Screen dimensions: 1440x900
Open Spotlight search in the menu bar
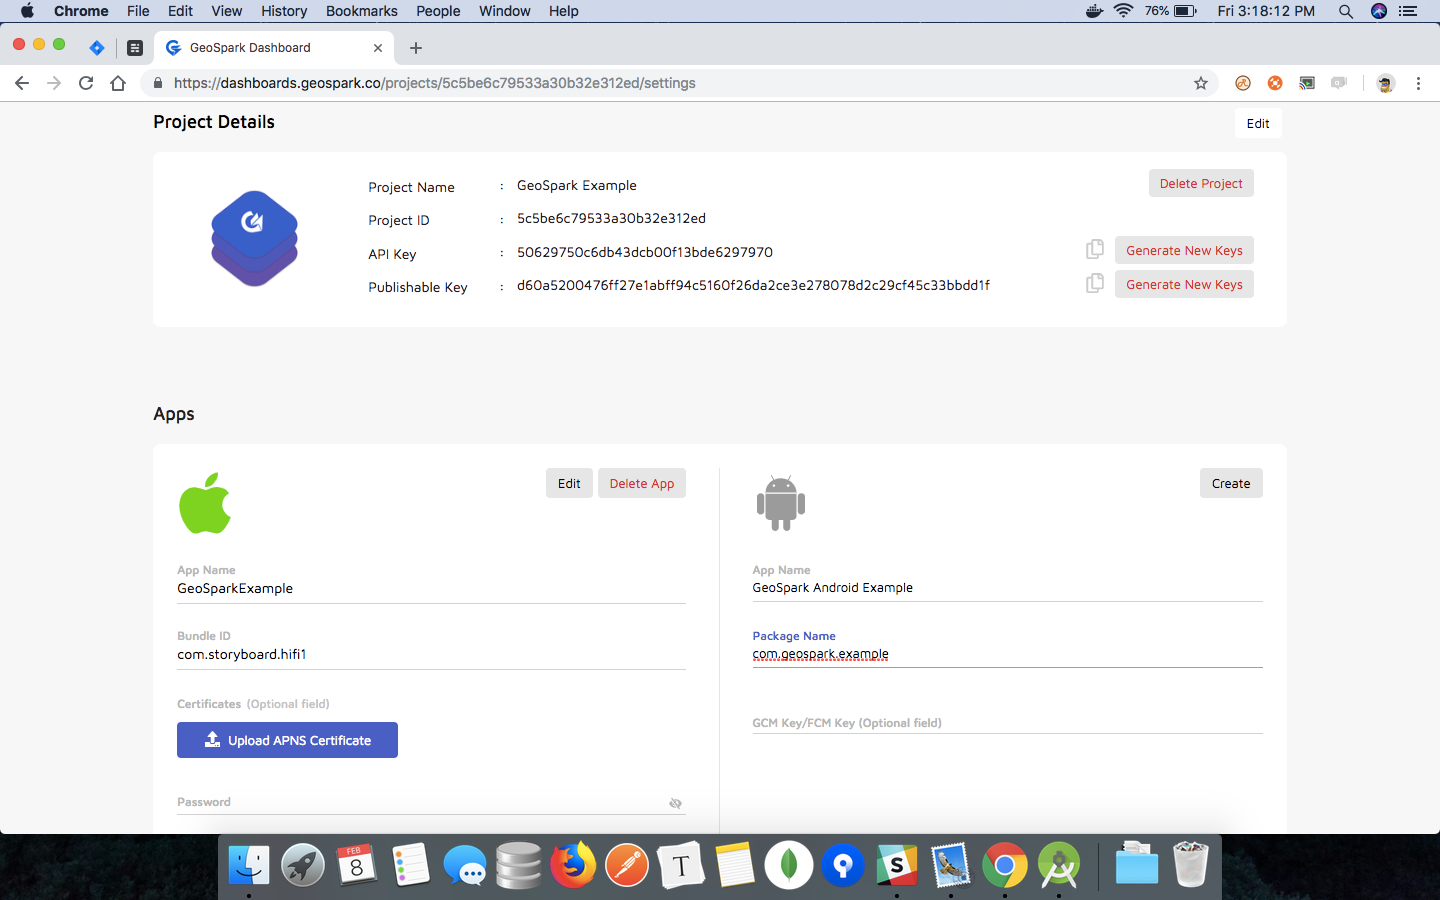(x=1346, y=11)
